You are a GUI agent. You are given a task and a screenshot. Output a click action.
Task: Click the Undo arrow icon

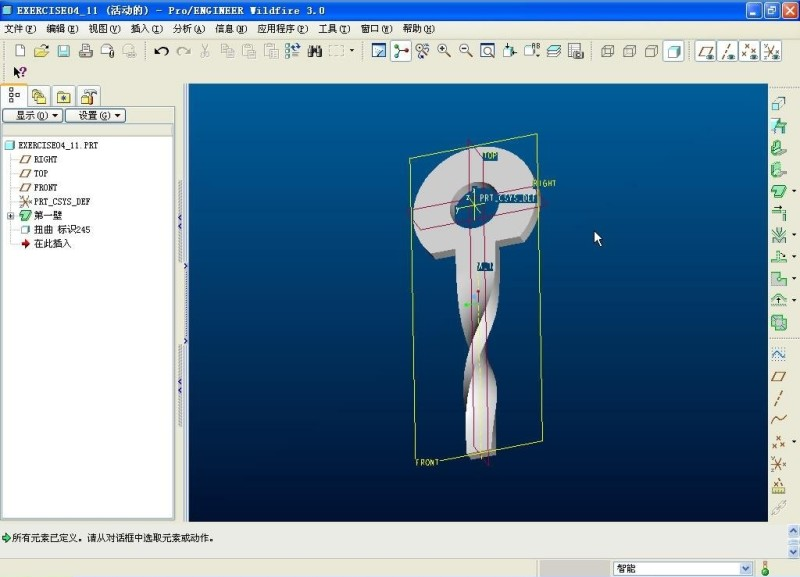[x=161, y=51]
